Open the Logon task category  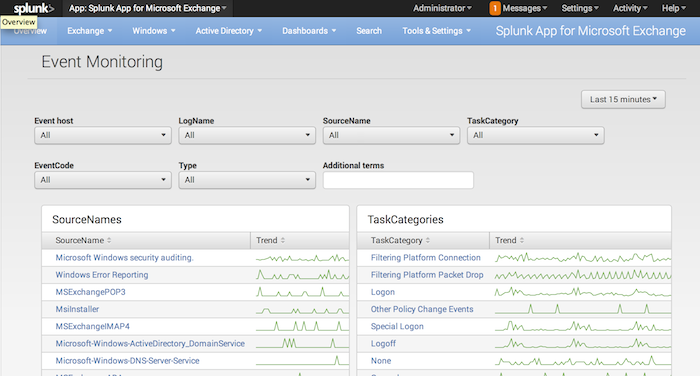click(x=383, y=292)
